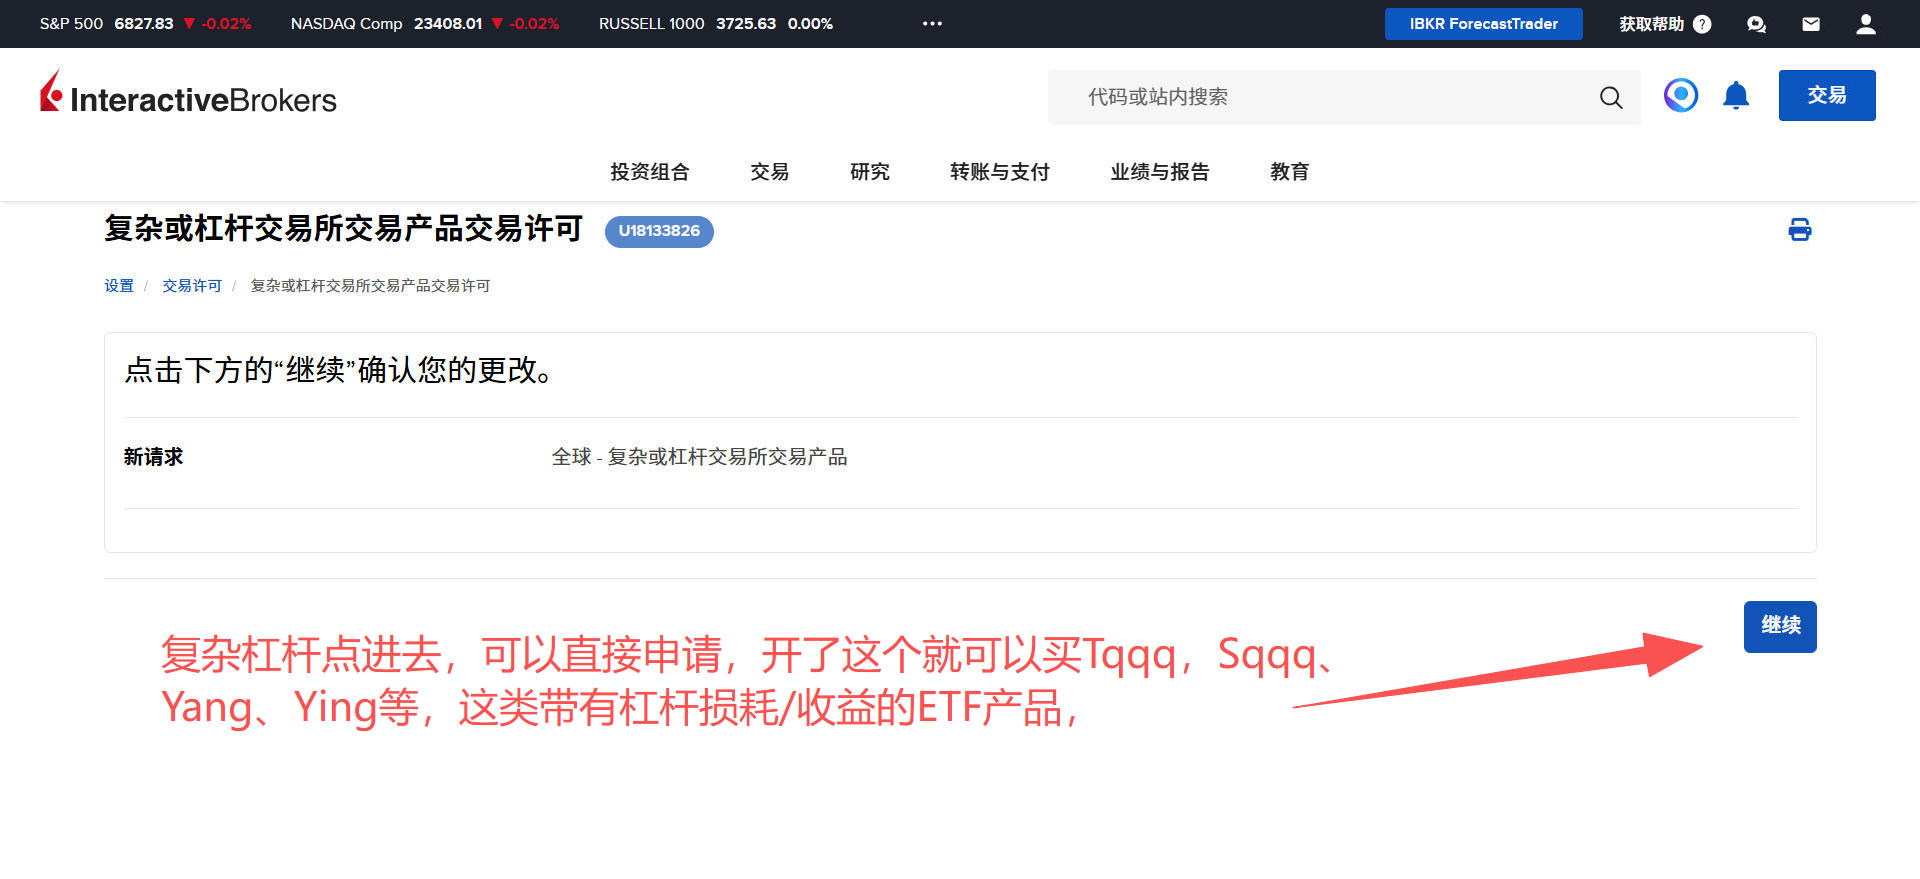This screenshot has height=879, width=1920.
Task: Open the user account profile icon
Action: [x=1865, y=24]
